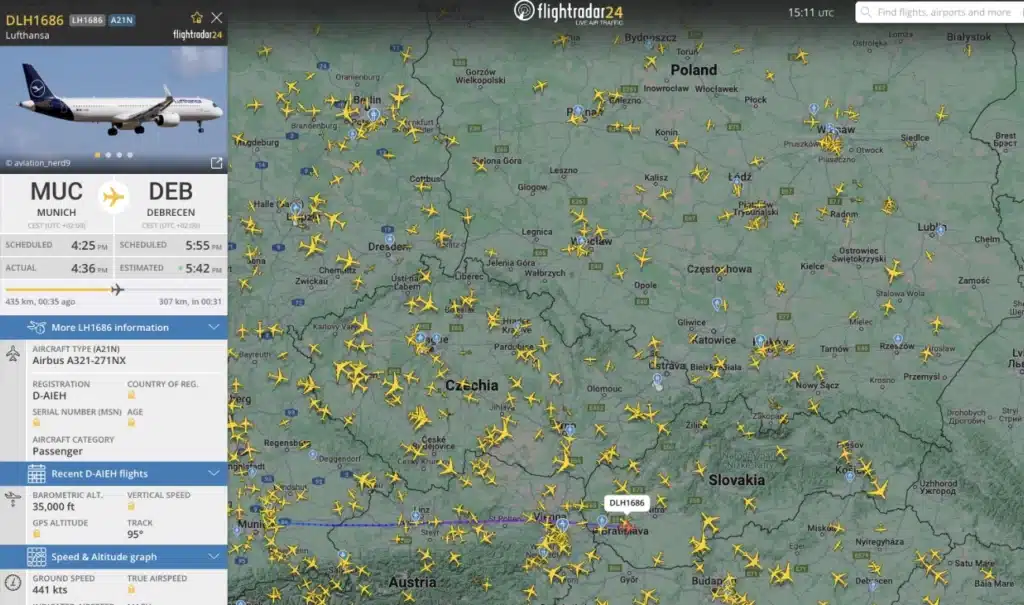Select the second photo carousel dot
This screenshot has height=605, width=1024.
click(x=108, y=154)
